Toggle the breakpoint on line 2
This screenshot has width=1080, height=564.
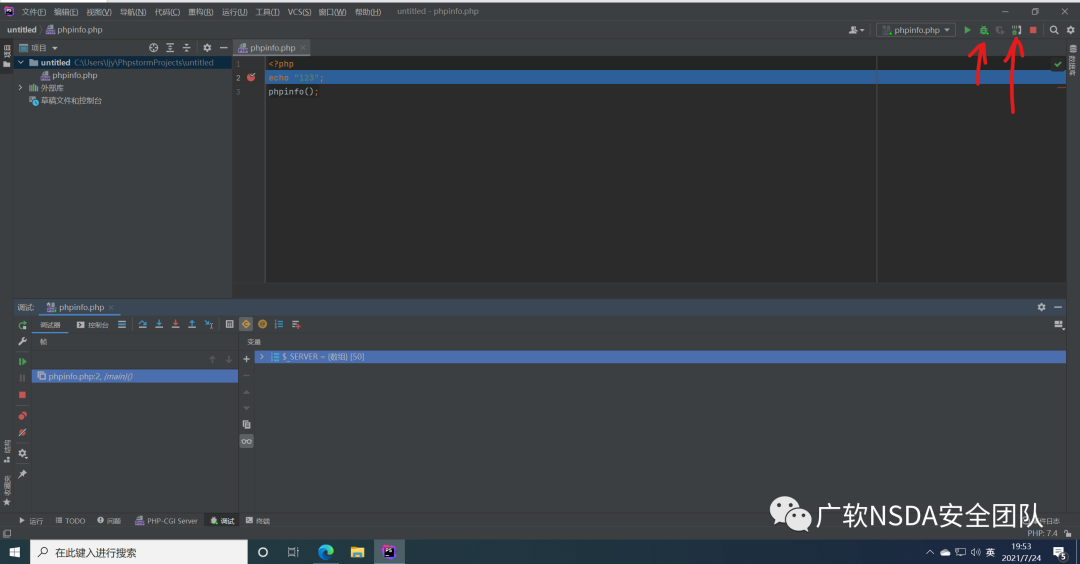(251, 78)
